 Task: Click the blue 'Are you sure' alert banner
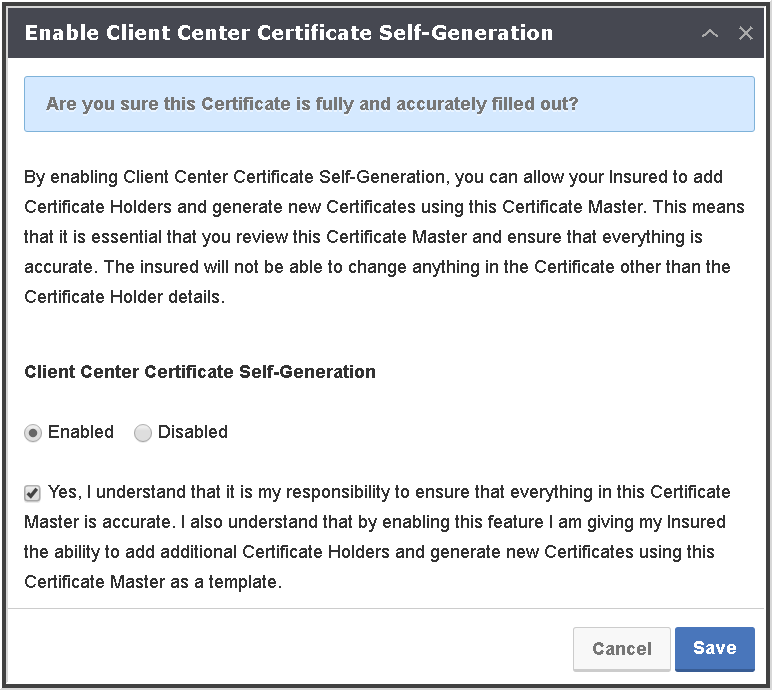pos(389,104)
